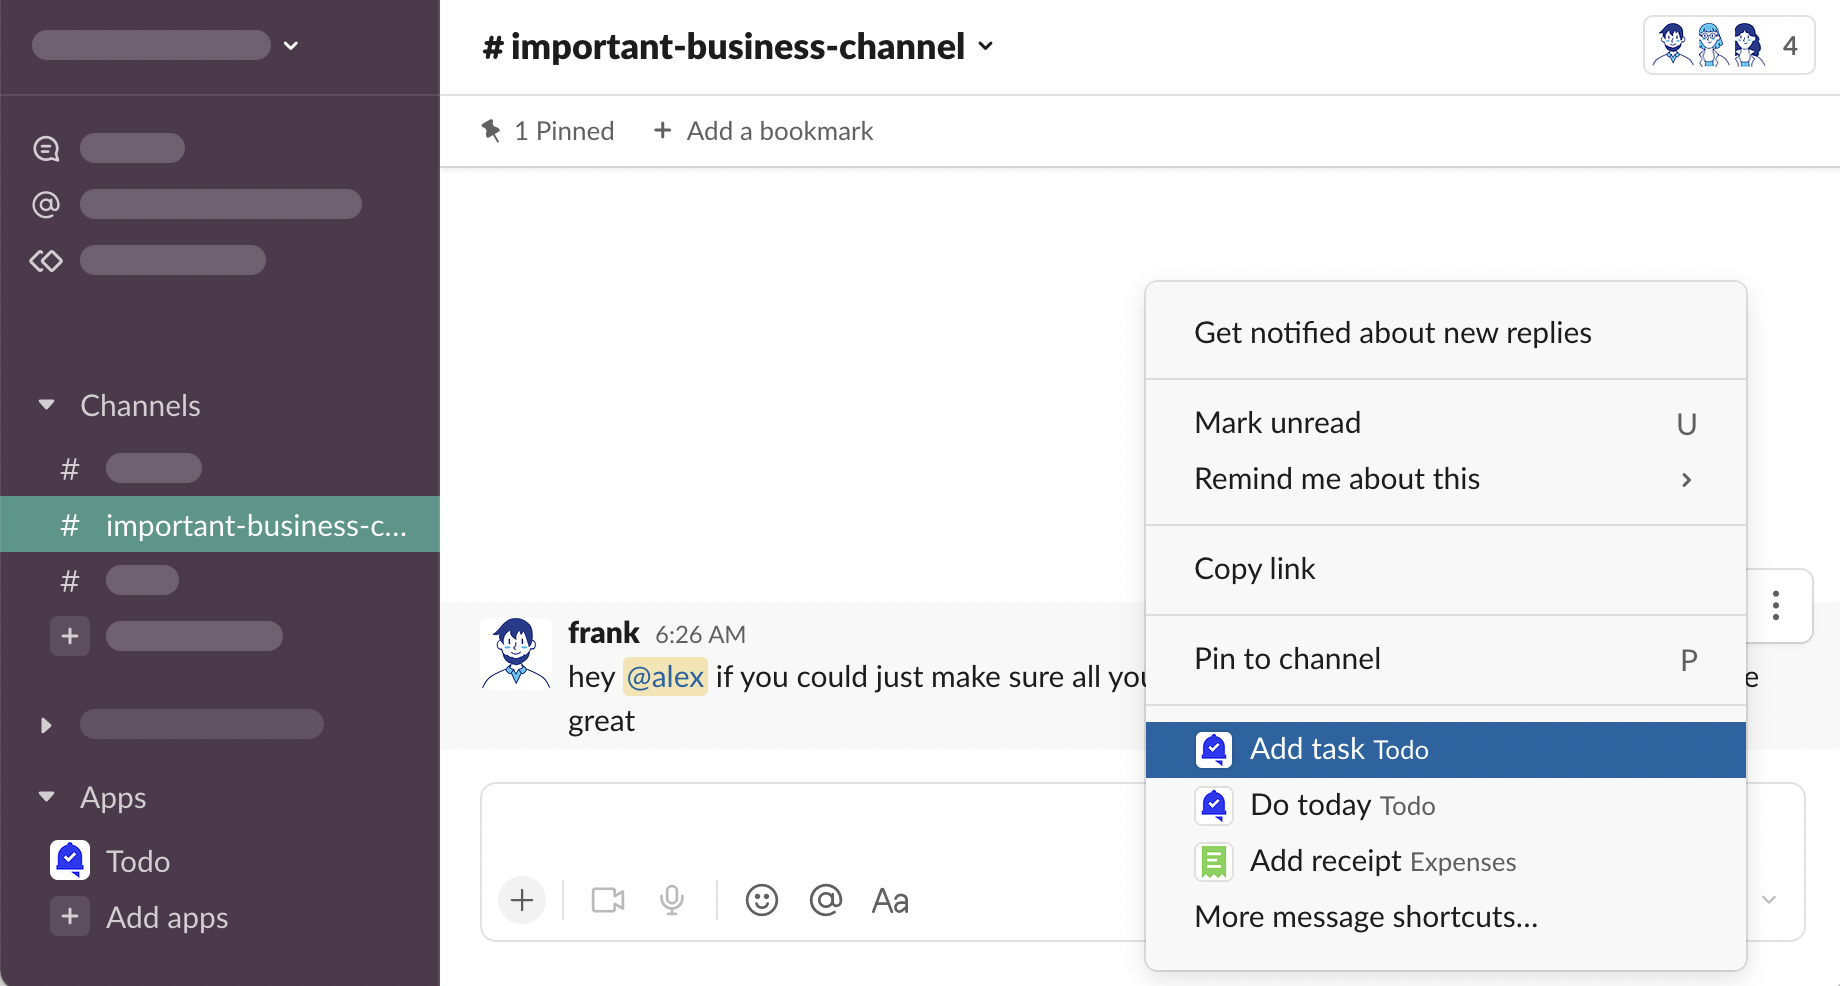This screenshot has height=986, width=1840.
Task: Click the @ mention icon in composer
Action: click(x=825, y=900)
